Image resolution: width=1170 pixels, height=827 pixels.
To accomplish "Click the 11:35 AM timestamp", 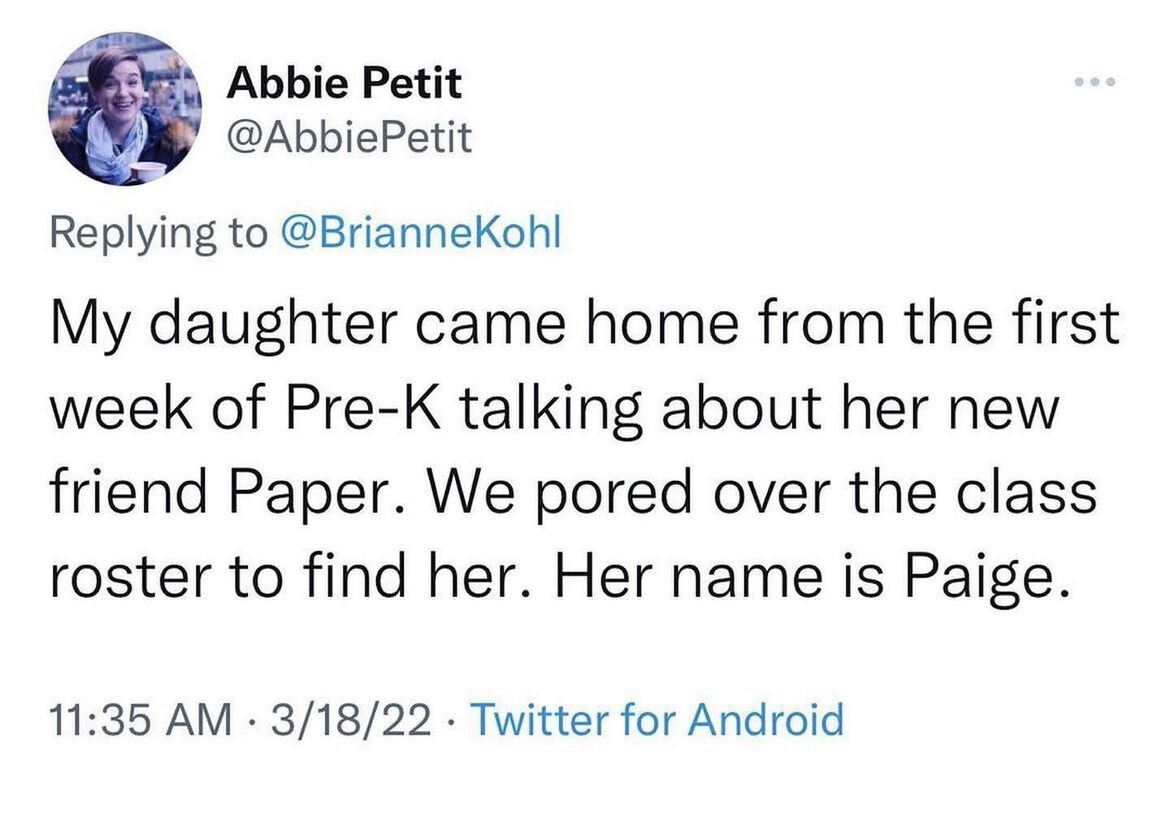I will (x=141, y=720).
